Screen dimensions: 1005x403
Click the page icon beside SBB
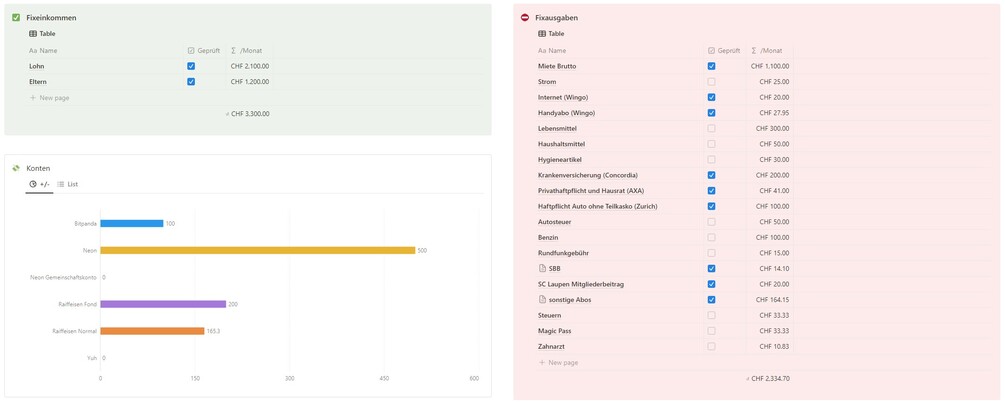542,268
